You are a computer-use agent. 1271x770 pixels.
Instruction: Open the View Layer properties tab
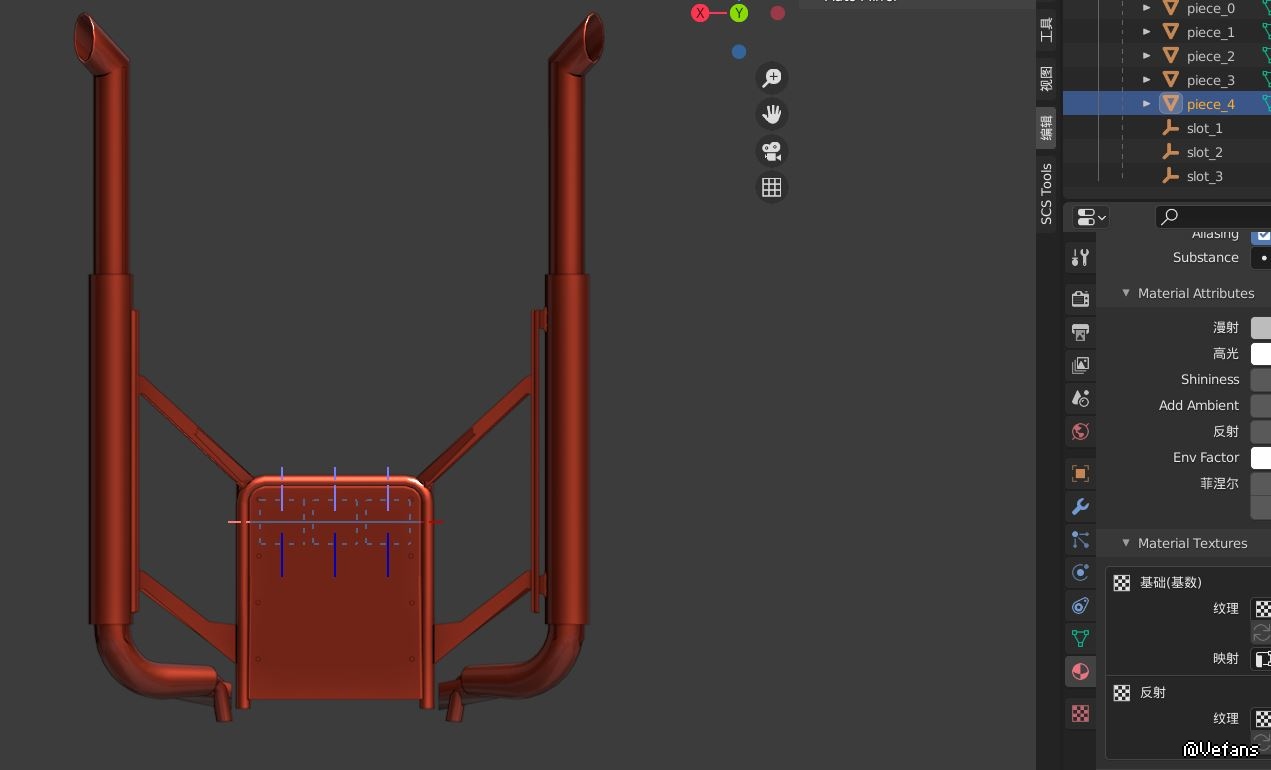1080,365
